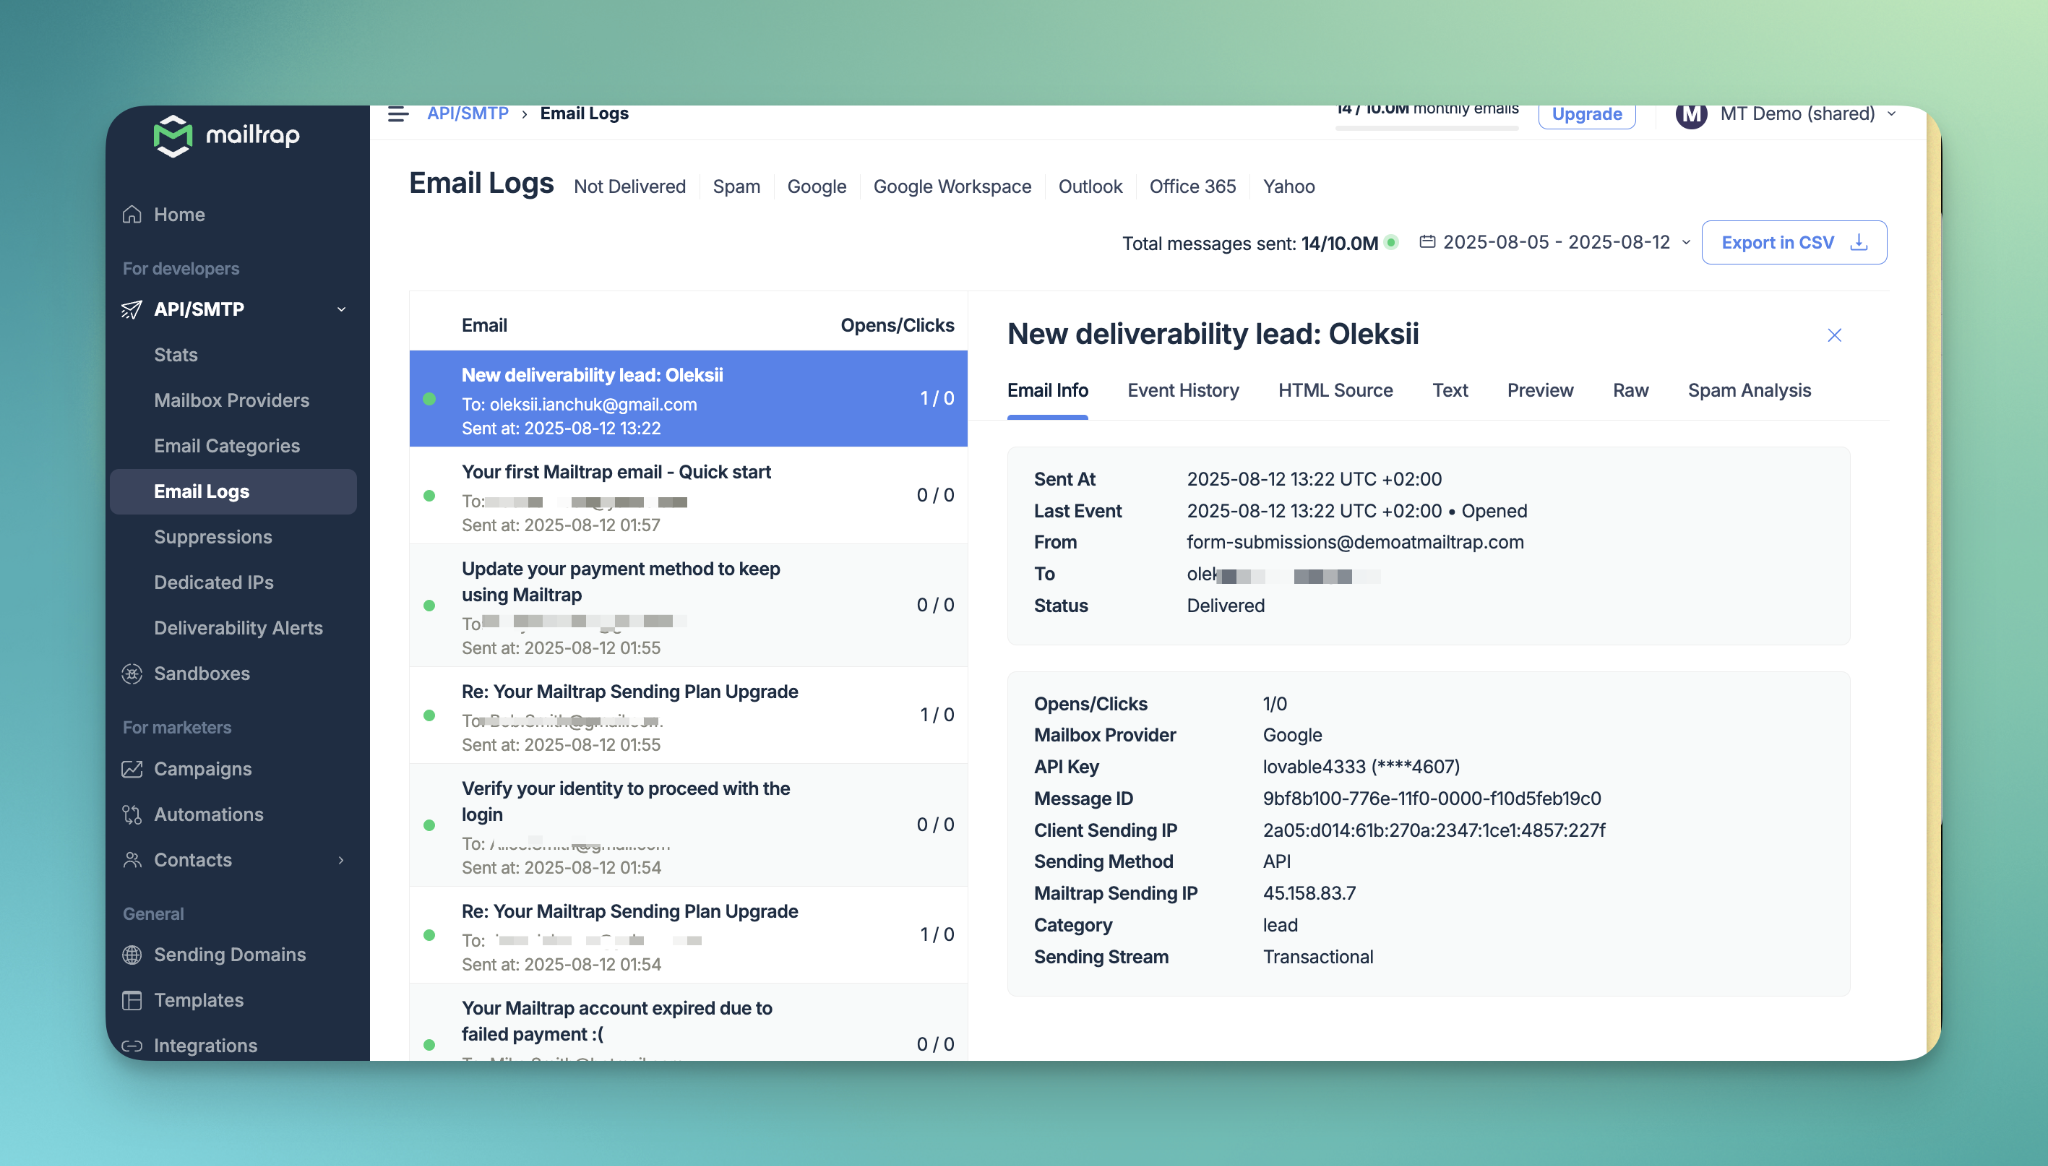The image size is (2048, 1166).
Task: Open Mailbox Providers in the sidebar
Action: pyautogui.click(x=231, y=401)
